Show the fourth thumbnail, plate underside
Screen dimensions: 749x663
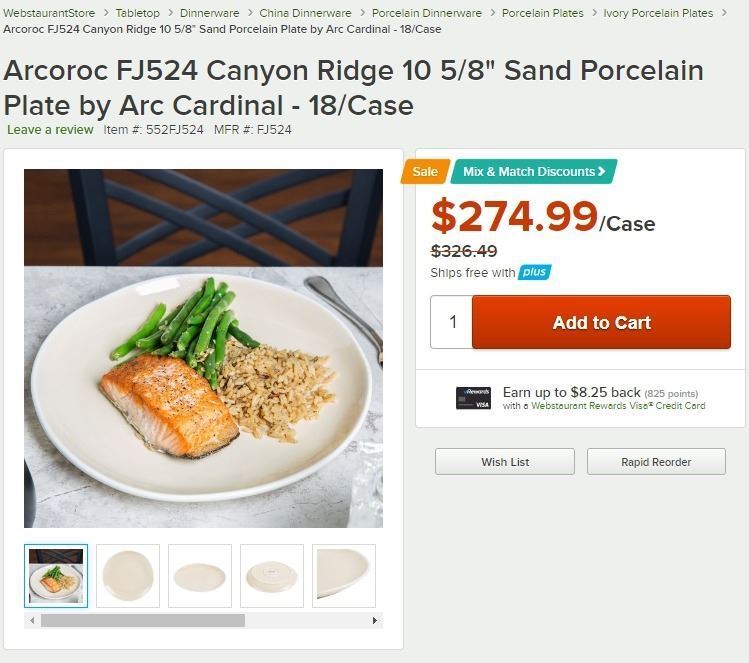pyautogui.click(x=272, y=576)
